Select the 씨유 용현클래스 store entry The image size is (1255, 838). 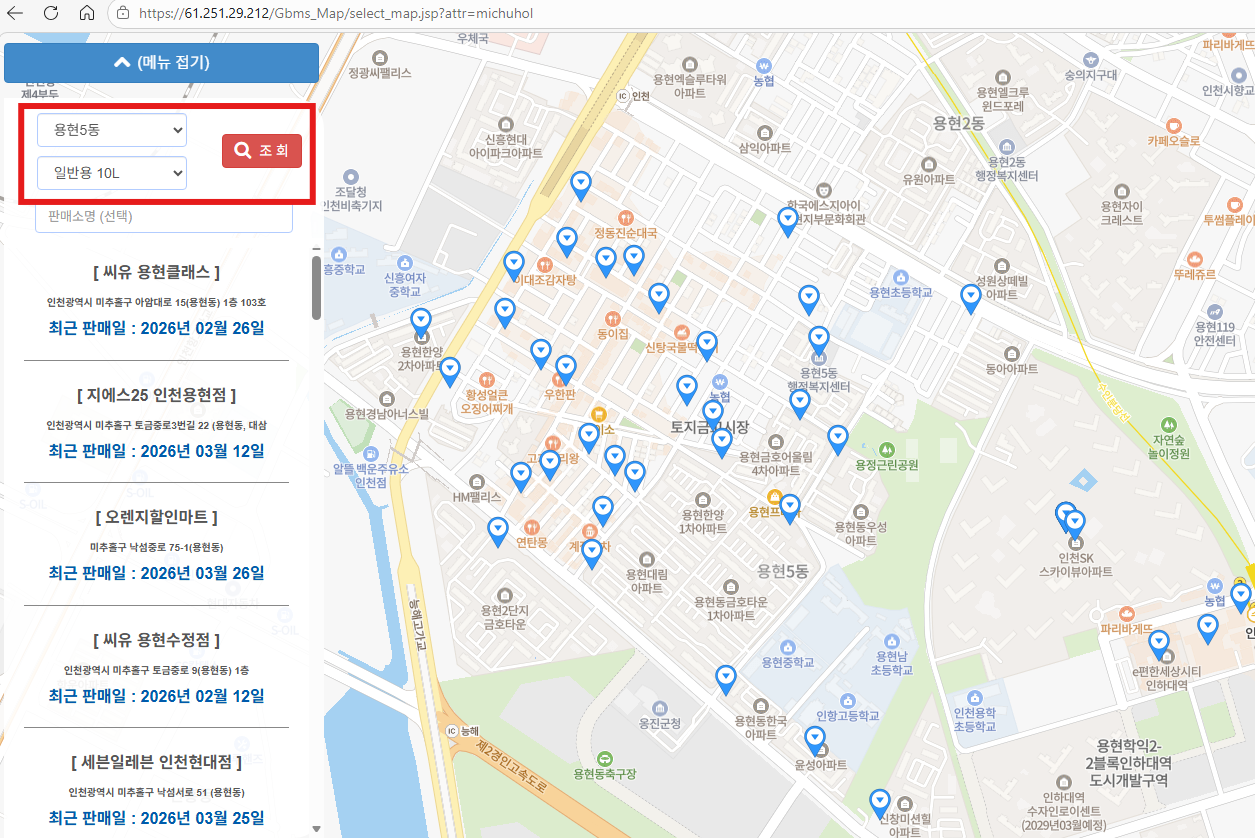[x=157, y=299]
